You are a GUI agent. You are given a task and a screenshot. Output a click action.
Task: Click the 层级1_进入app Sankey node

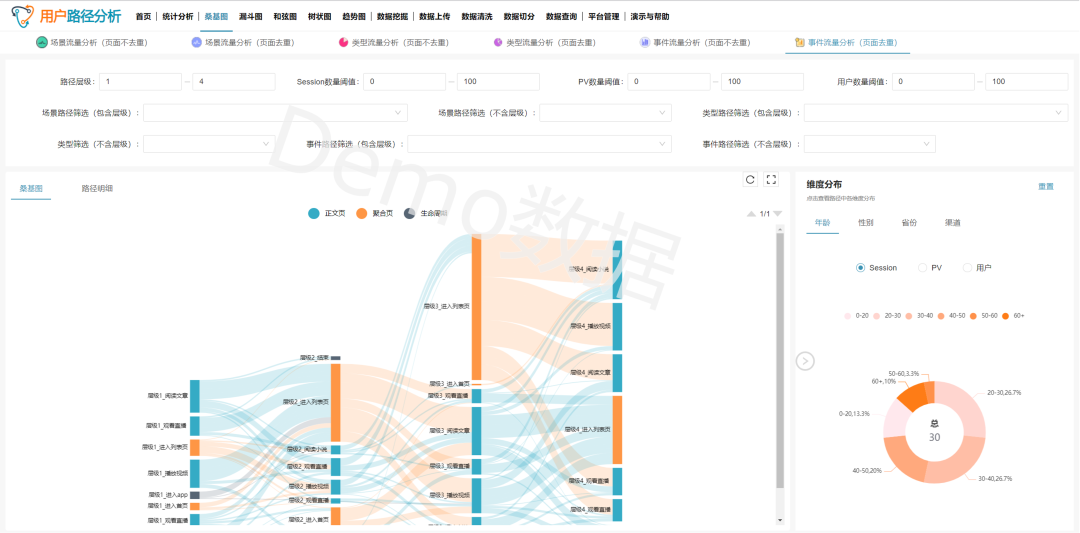coord(194,495)
